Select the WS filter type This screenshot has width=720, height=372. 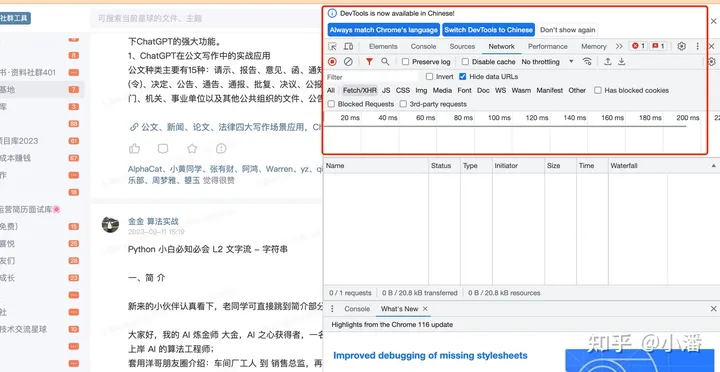[x=501, y=90]
